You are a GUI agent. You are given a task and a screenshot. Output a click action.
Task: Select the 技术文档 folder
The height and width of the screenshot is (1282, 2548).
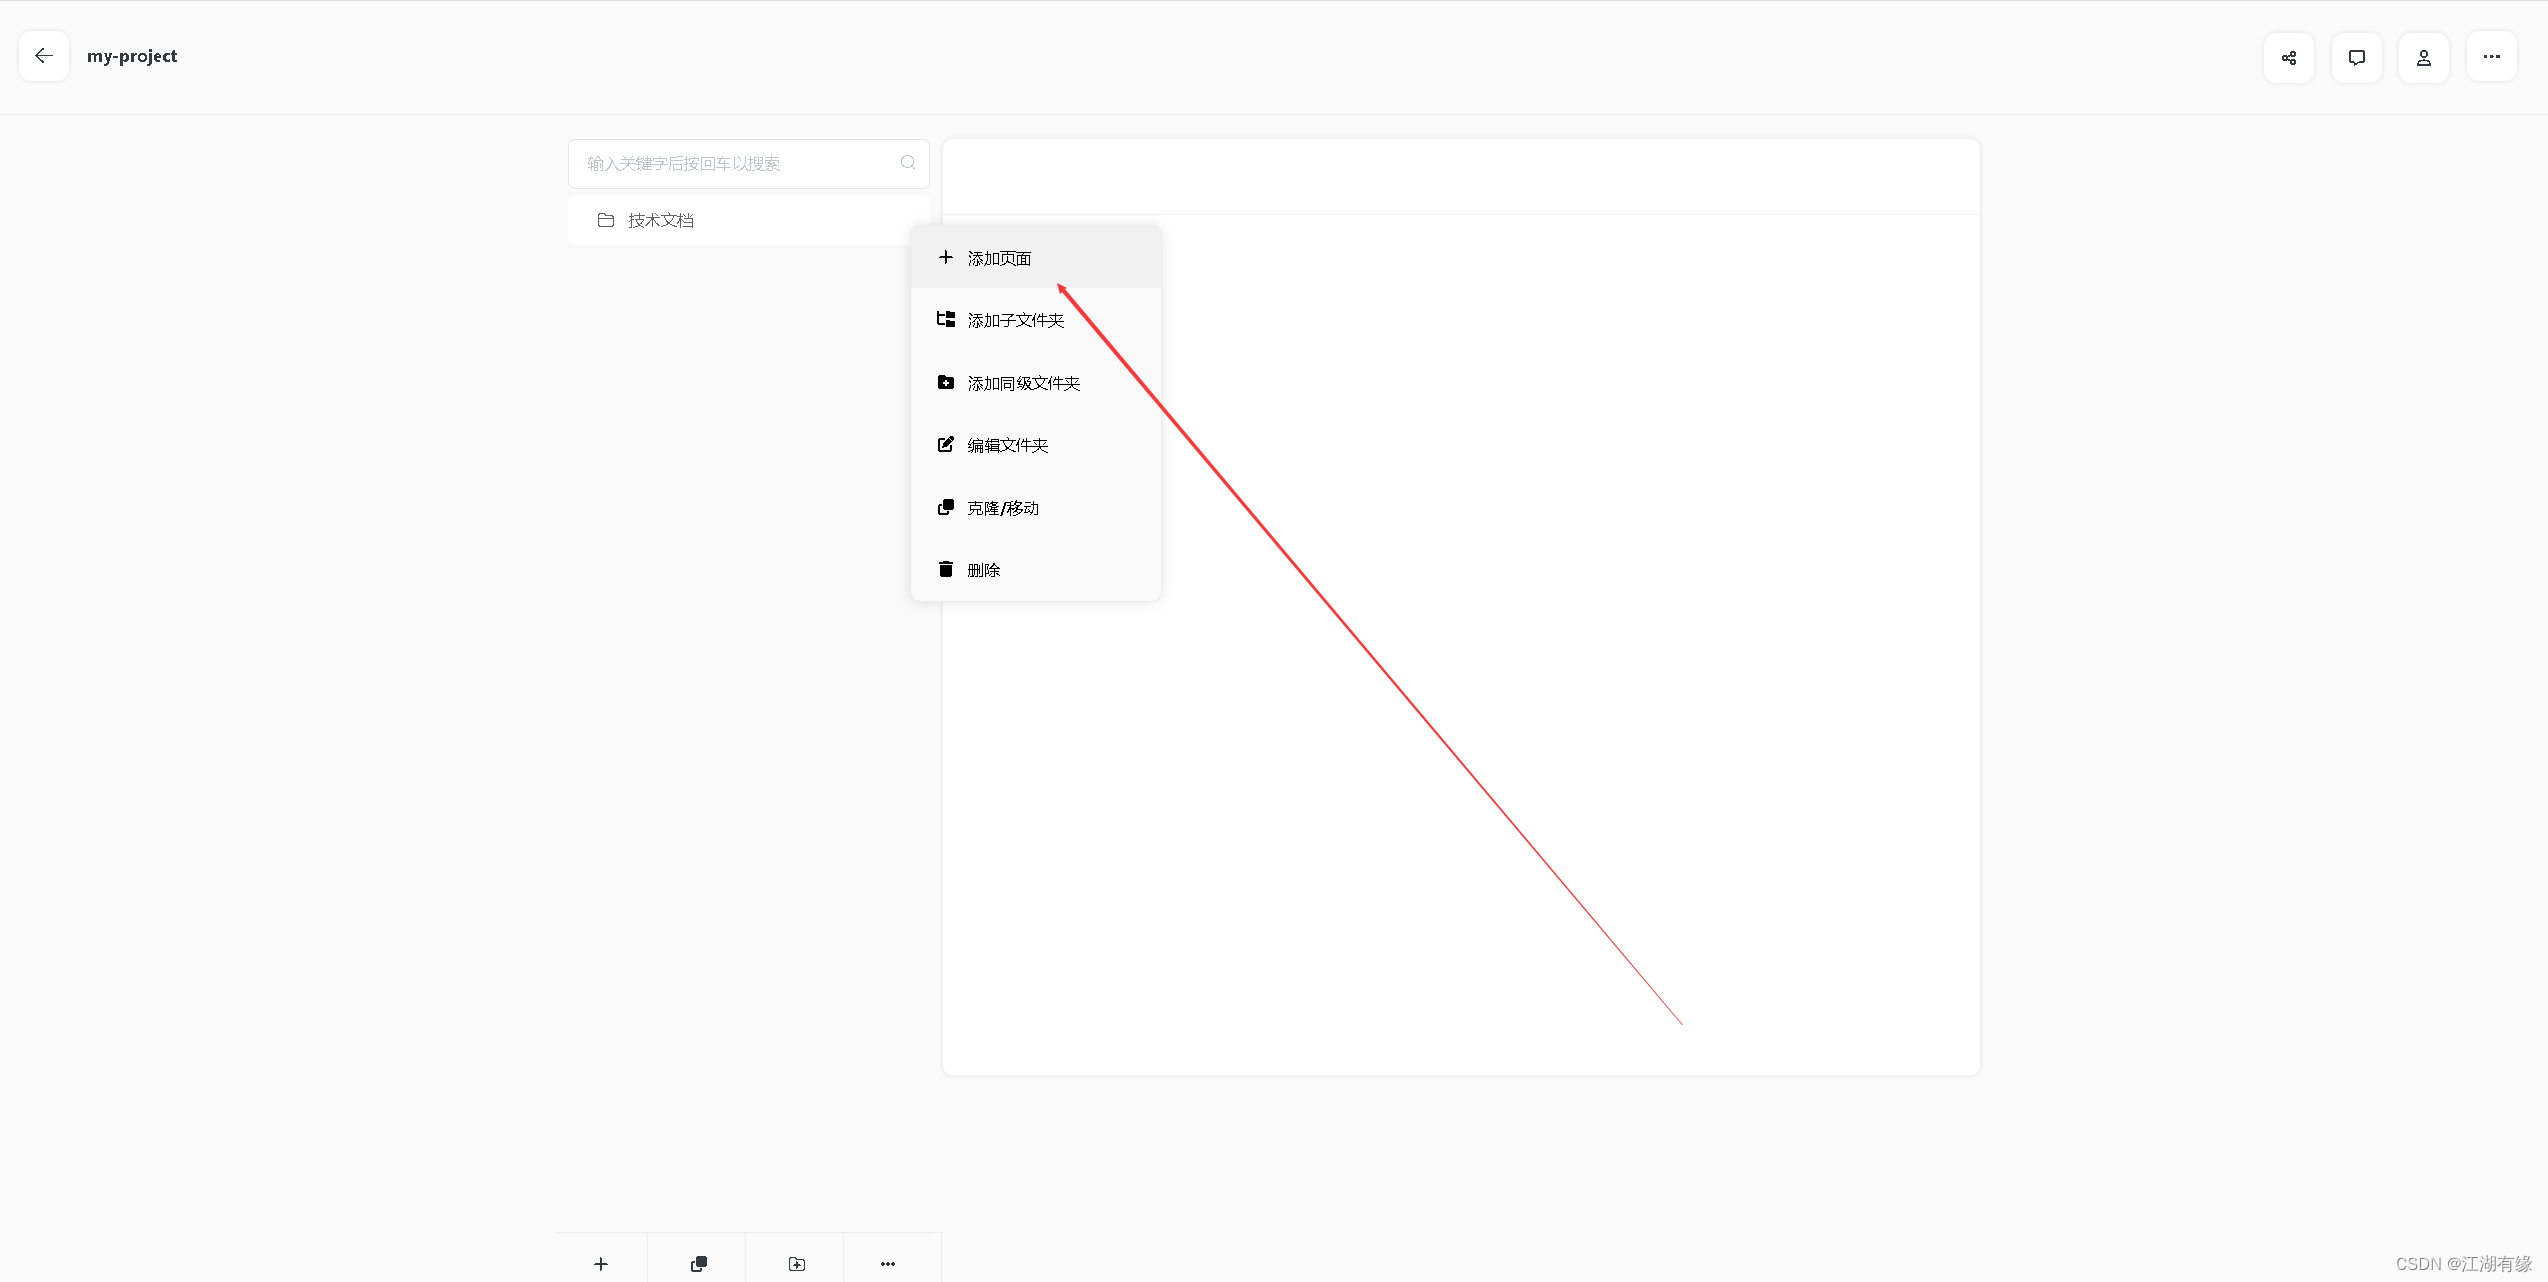749,220
